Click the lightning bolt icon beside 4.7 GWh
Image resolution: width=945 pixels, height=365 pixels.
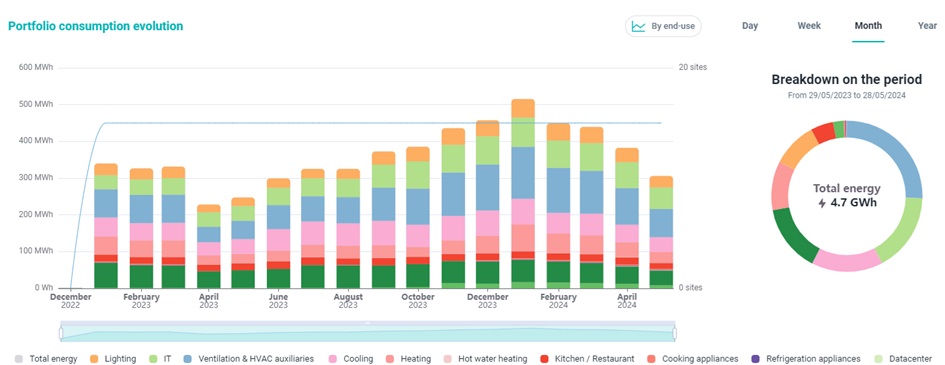tap(822, 203)
